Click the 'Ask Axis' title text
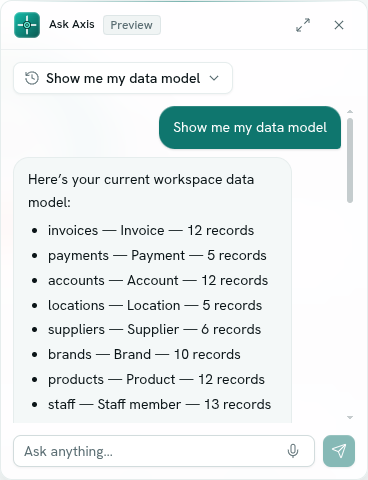Viewport: 368px width, 480px height. click(72, 24)
